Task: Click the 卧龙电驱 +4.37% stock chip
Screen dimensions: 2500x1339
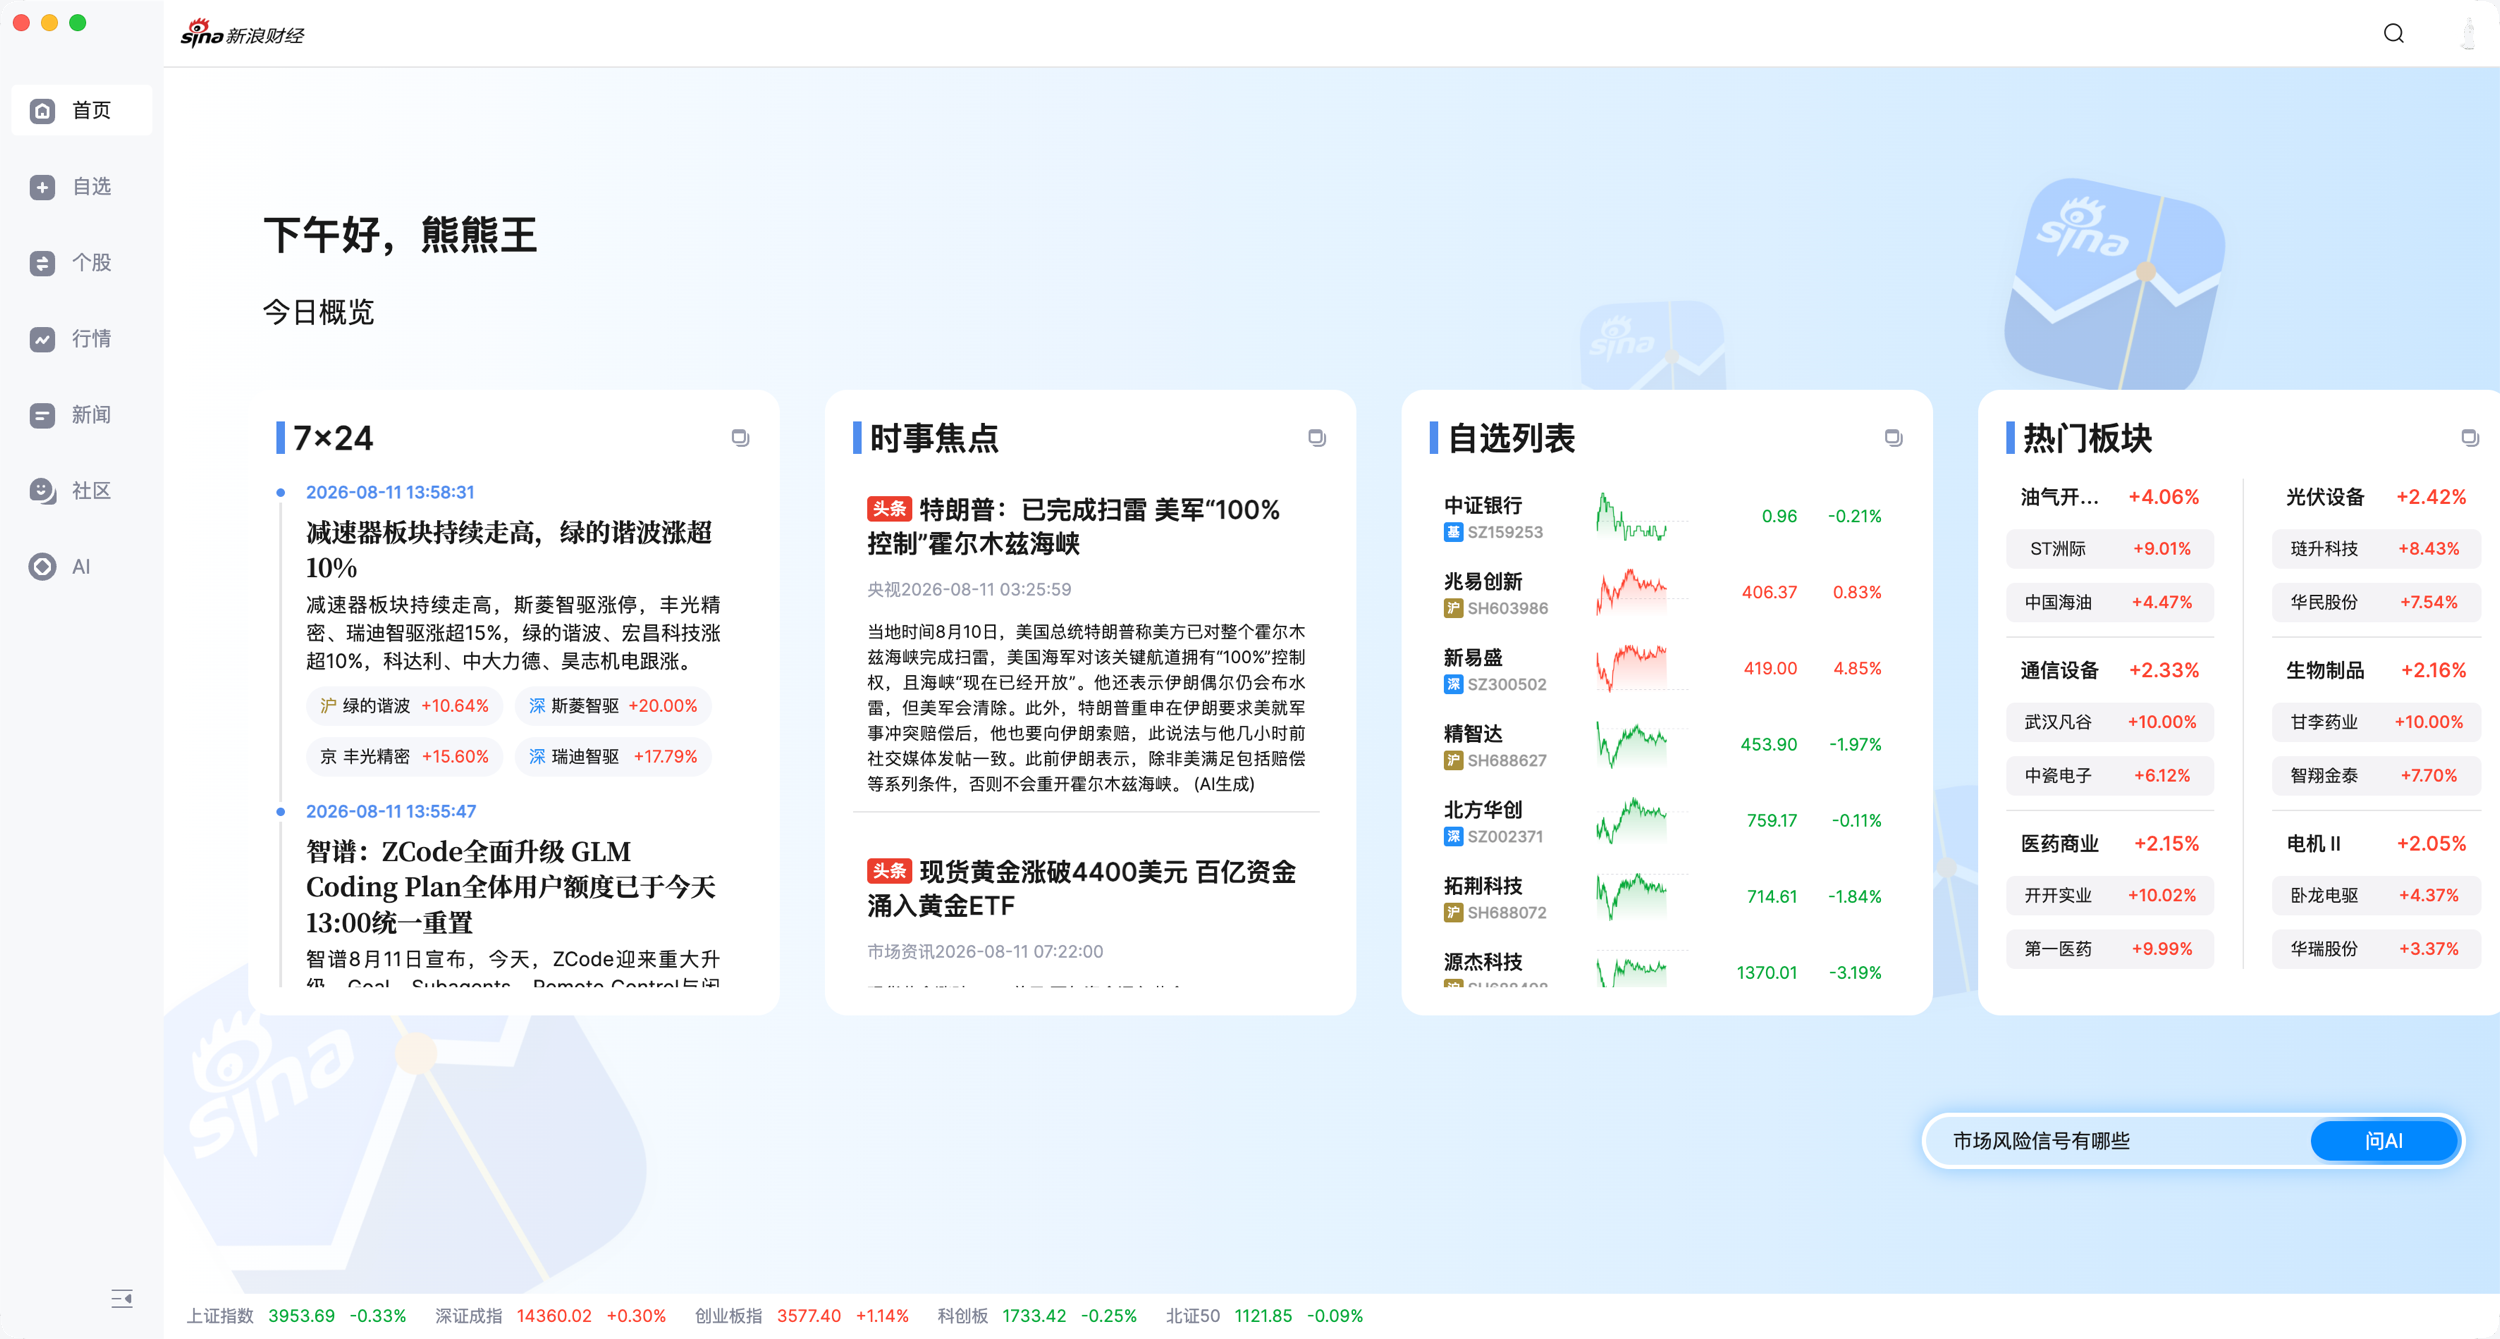Action: coord(2376,896)
